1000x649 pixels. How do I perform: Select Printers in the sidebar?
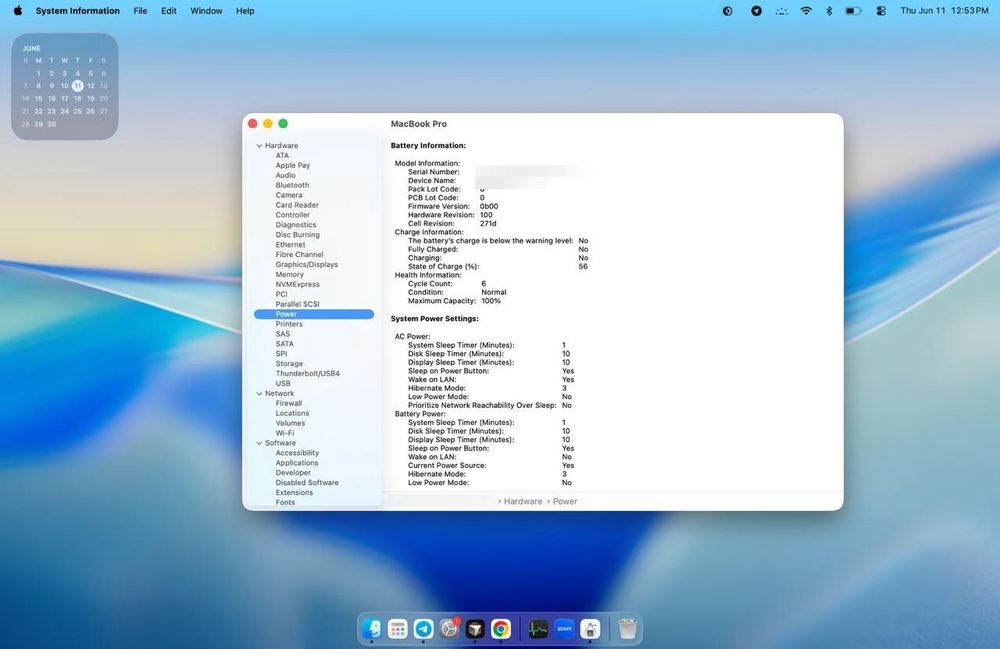pos(289,324)
